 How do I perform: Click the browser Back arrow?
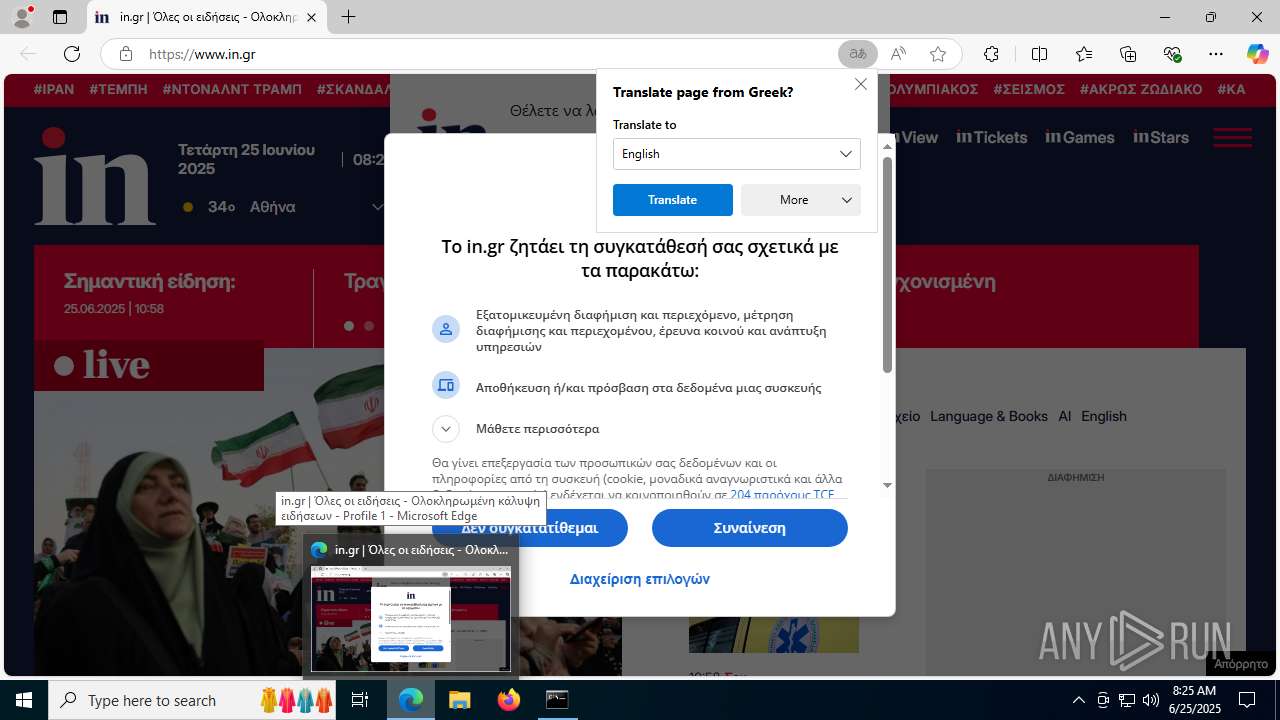(27, 54)
